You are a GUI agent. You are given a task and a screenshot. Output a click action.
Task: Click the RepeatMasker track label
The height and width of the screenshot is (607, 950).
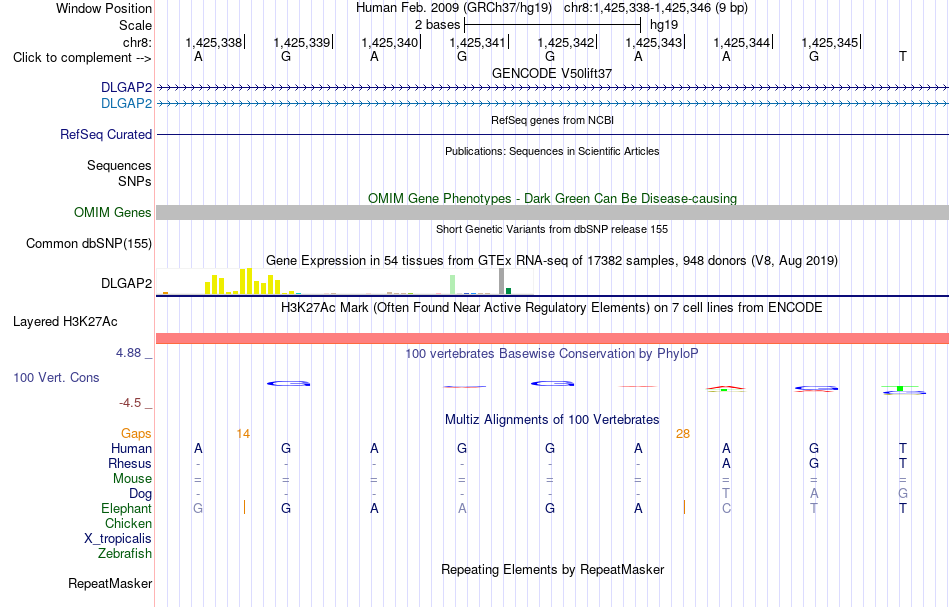(110, 583)
